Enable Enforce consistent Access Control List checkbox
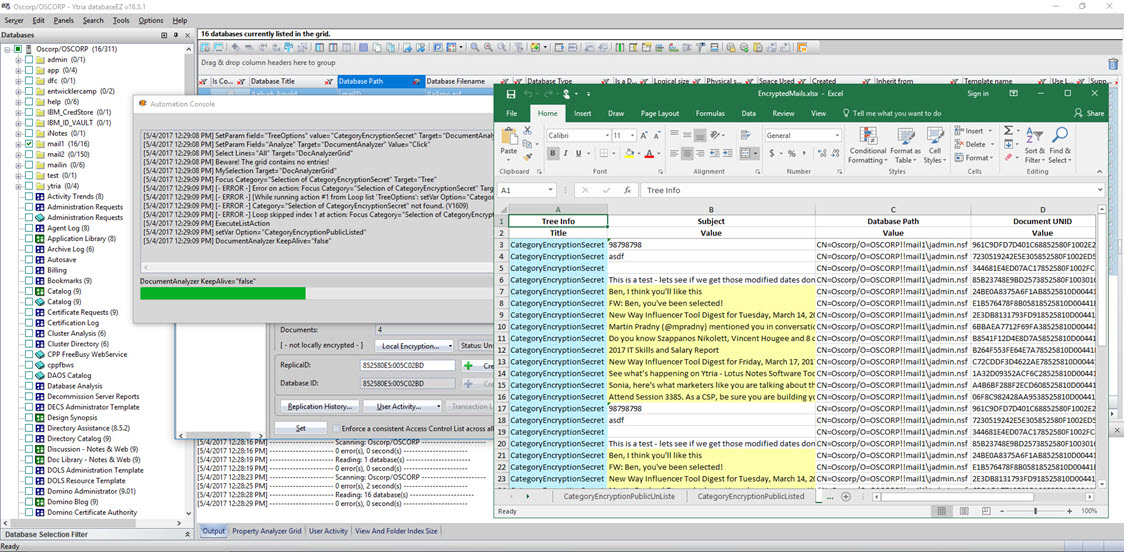 [336, 429]
